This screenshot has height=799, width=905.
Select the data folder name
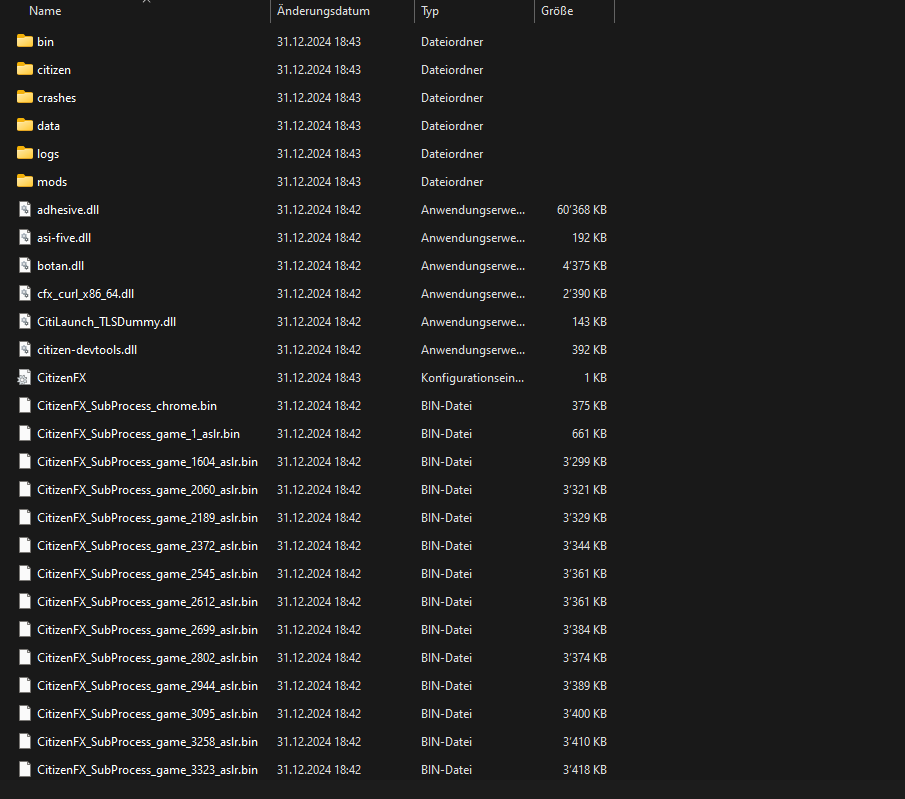point(48,126)
